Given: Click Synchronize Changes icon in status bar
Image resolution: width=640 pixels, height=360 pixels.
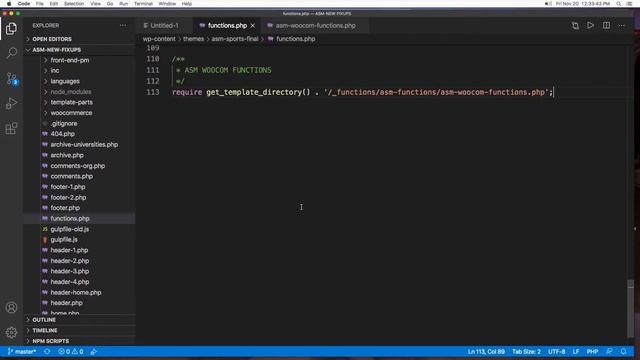Looking at the screenshot, I should pos(47,351).
